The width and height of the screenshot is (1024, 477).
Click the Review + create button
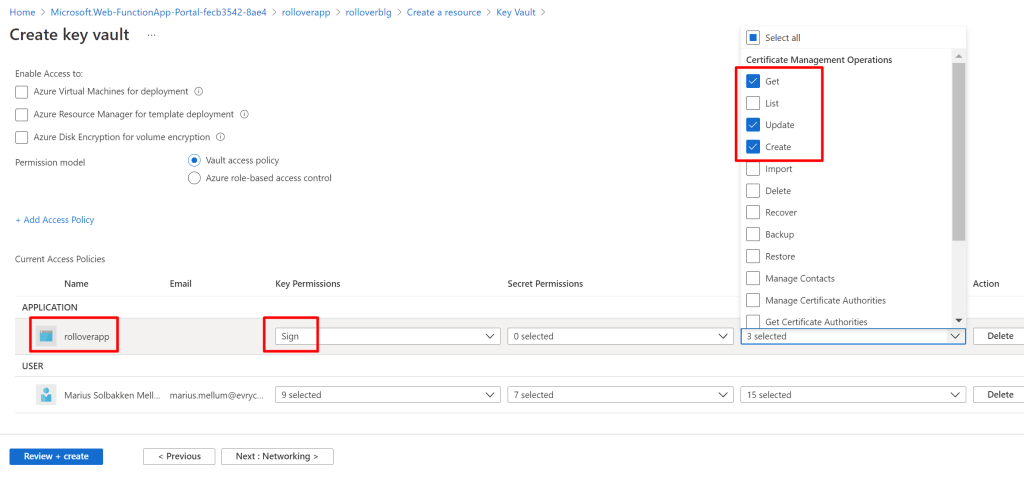point(56,456)
